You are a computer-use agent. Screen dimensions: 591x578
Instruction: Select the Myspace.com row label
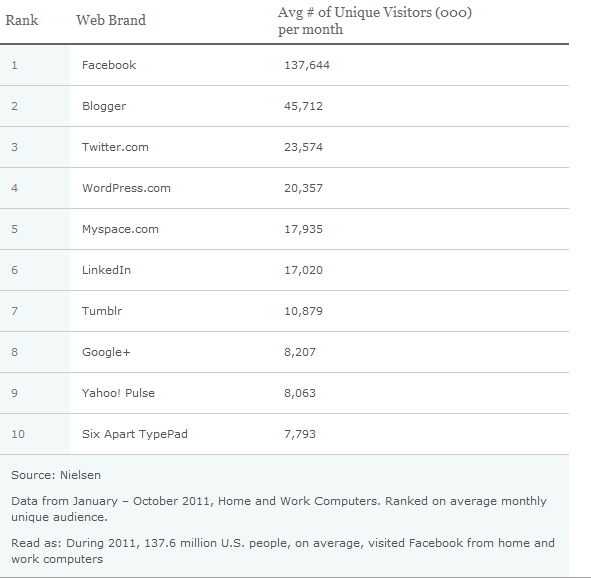pos(120,229)
